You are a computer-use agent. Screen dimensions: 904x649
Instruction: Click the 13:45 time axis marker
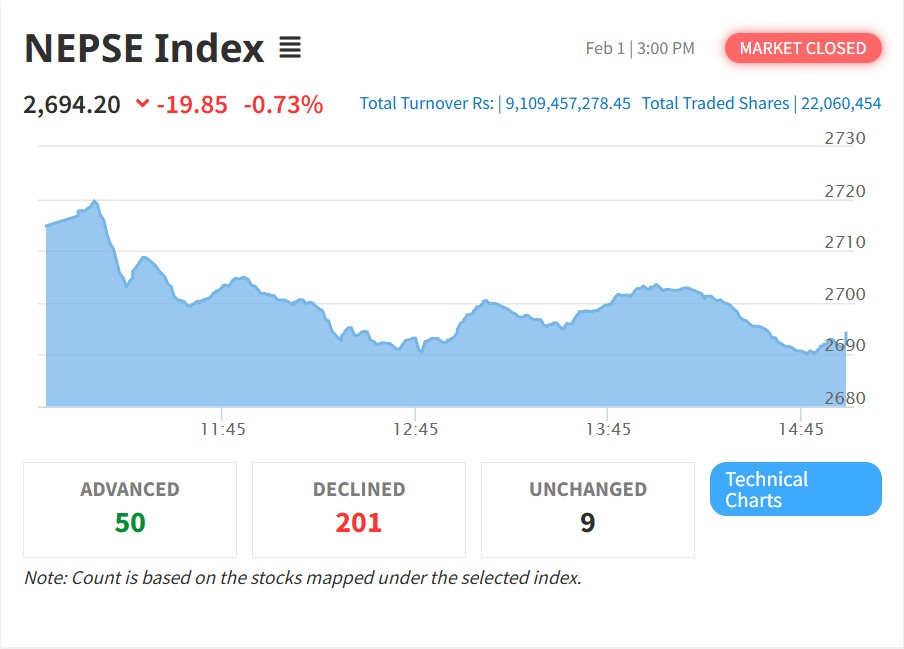(608, 429)
